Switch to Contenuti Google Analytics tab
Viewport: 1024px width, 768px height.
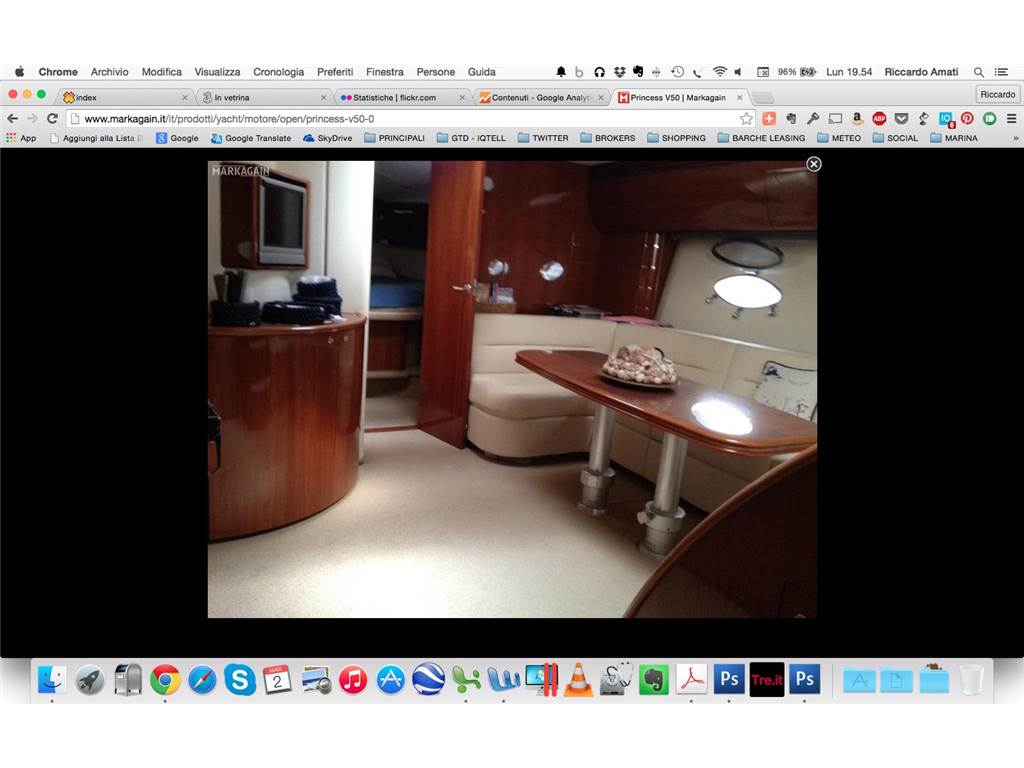(x=541, y=97)
